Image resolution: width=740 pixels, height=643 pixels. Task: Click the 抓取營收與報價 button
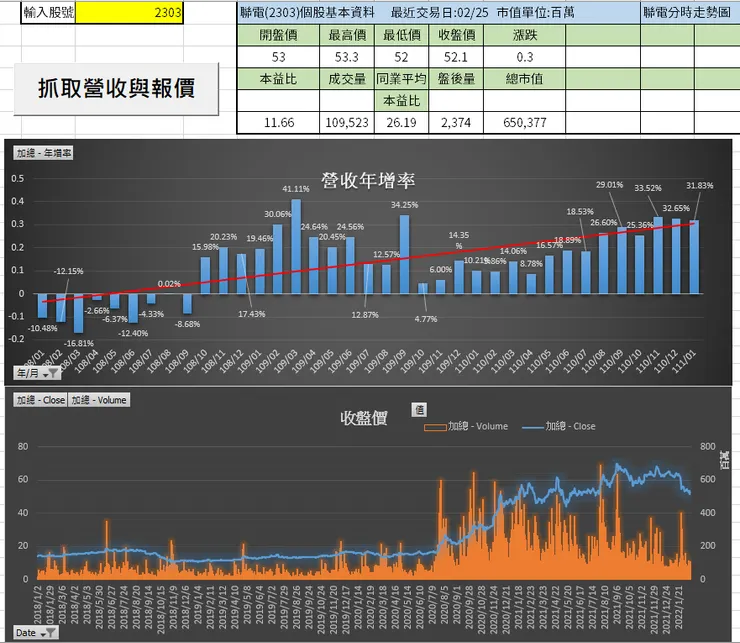(116, 88)
